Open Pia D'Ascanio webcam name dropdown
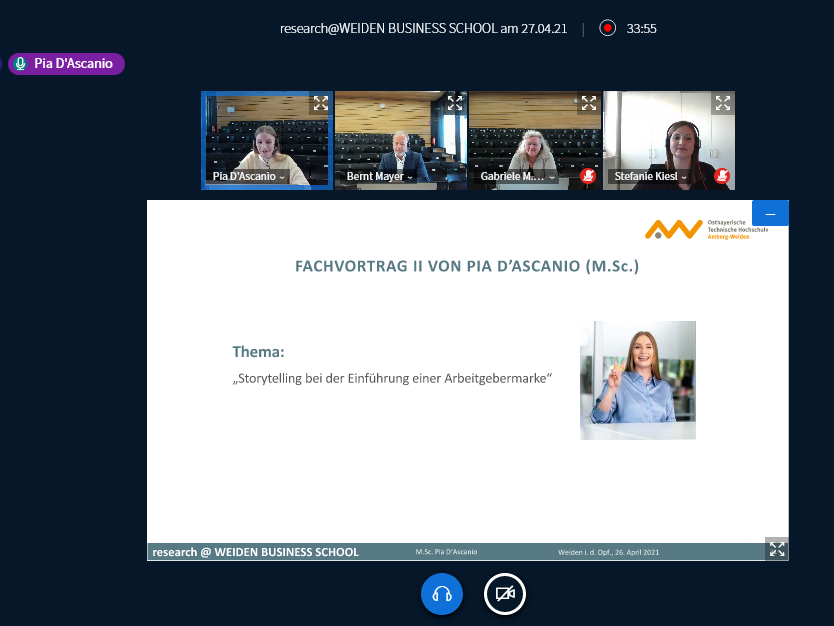The height and width of the screenshot is (626, 834). 248,176
